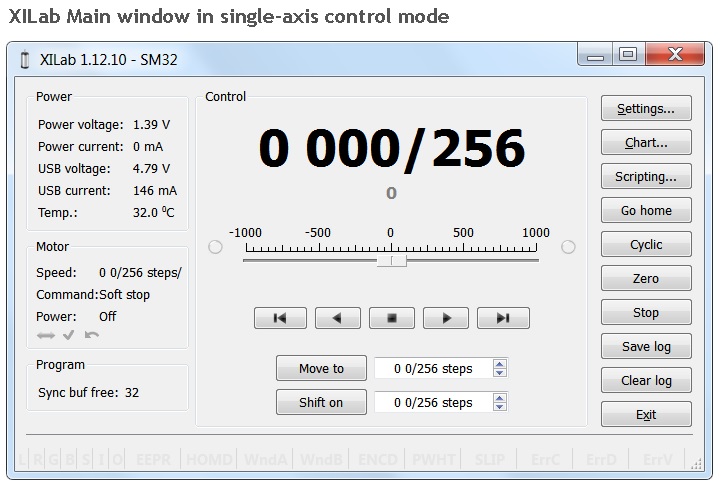This screenshot has width=722, height=488.
Task: Click the WndA status bar indicator
Action: [x=265, y=459]
